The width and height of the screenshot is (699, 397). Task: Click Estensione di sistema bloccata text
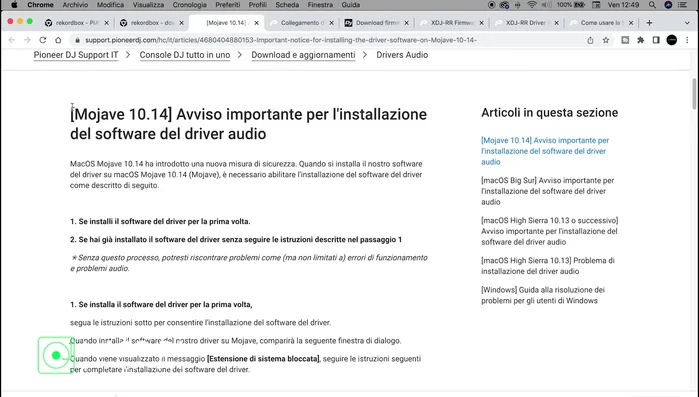coord(263,359)
